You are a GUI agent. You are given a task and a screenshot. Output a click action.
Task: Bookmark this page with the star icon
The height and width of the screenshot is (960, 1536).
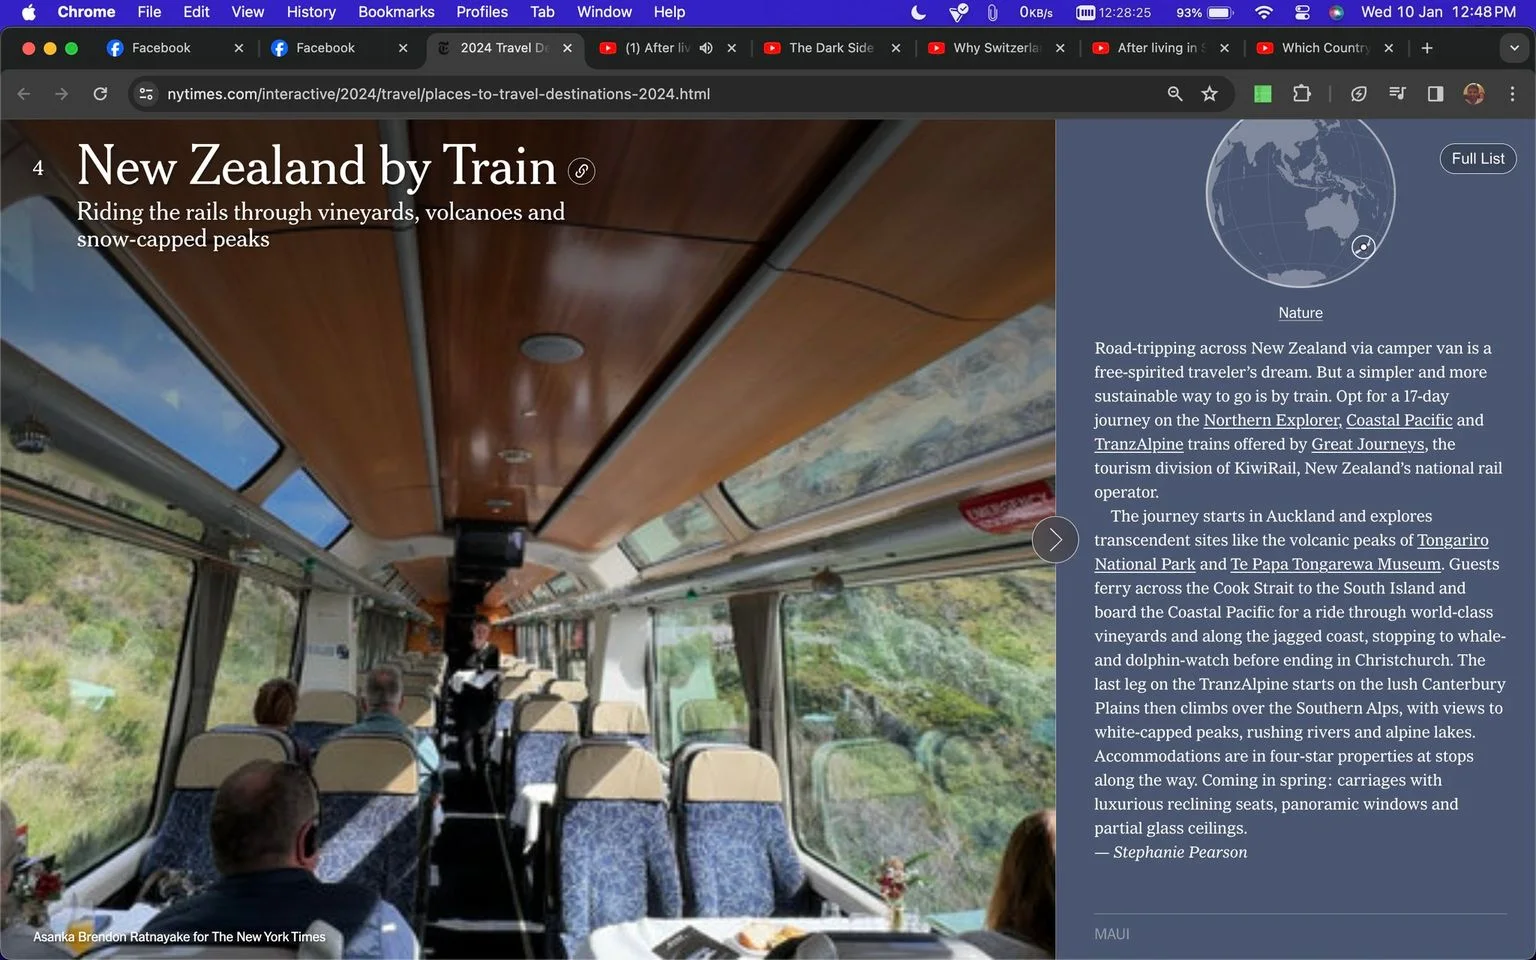click(x=1209, y=94)
